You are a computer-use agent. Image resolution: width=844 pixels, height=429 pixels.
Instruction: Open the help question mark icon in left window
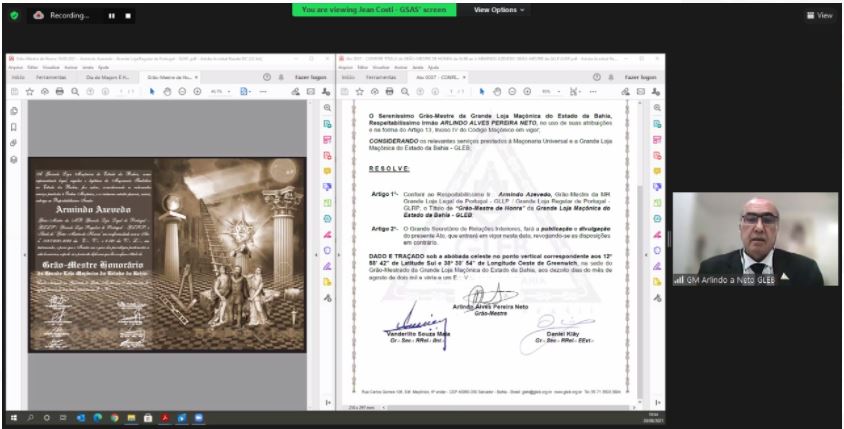[266, 76]
